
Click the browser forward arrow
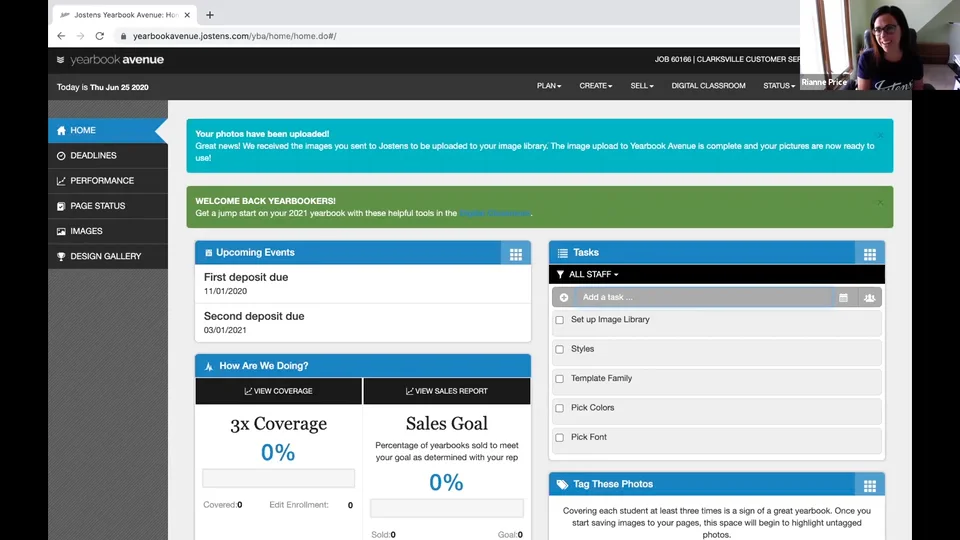tap(80, 36)
